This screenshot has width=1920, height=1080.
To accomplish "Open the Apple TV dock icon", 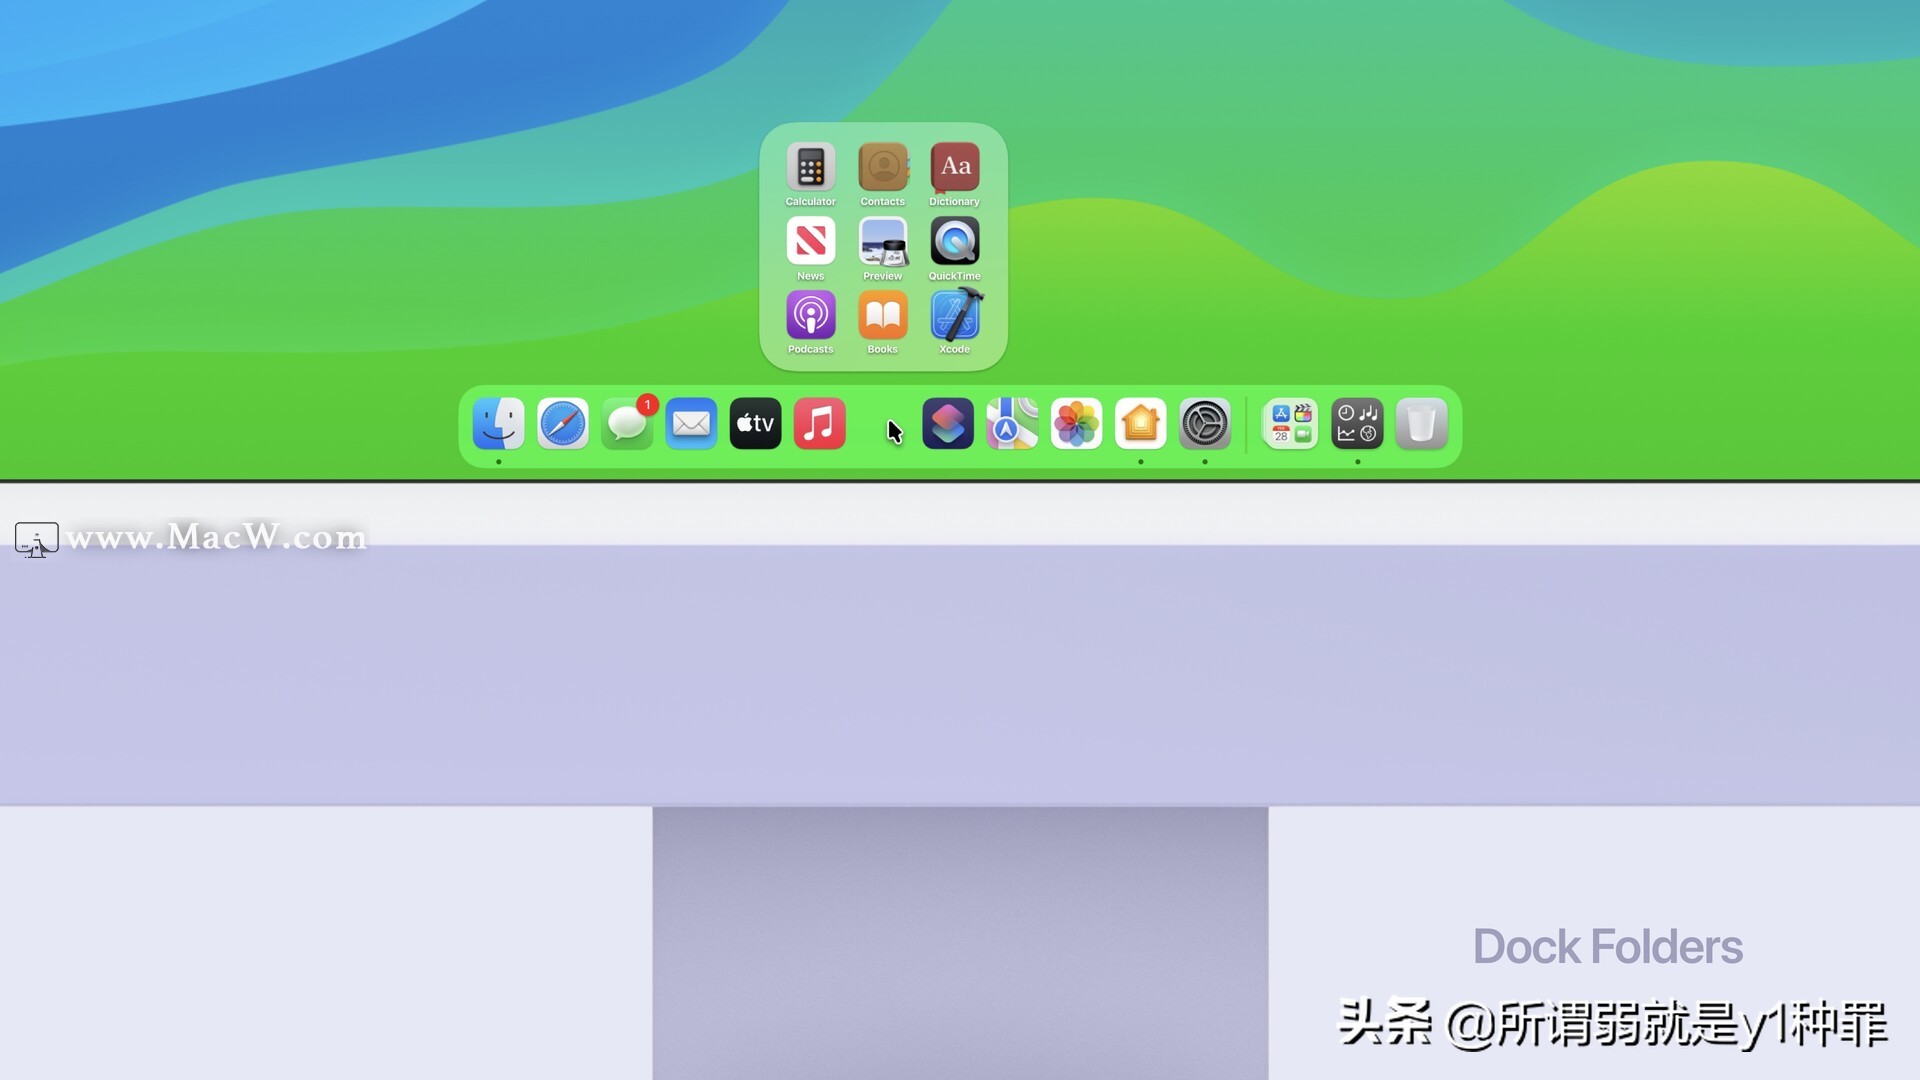I will (755, 424).
